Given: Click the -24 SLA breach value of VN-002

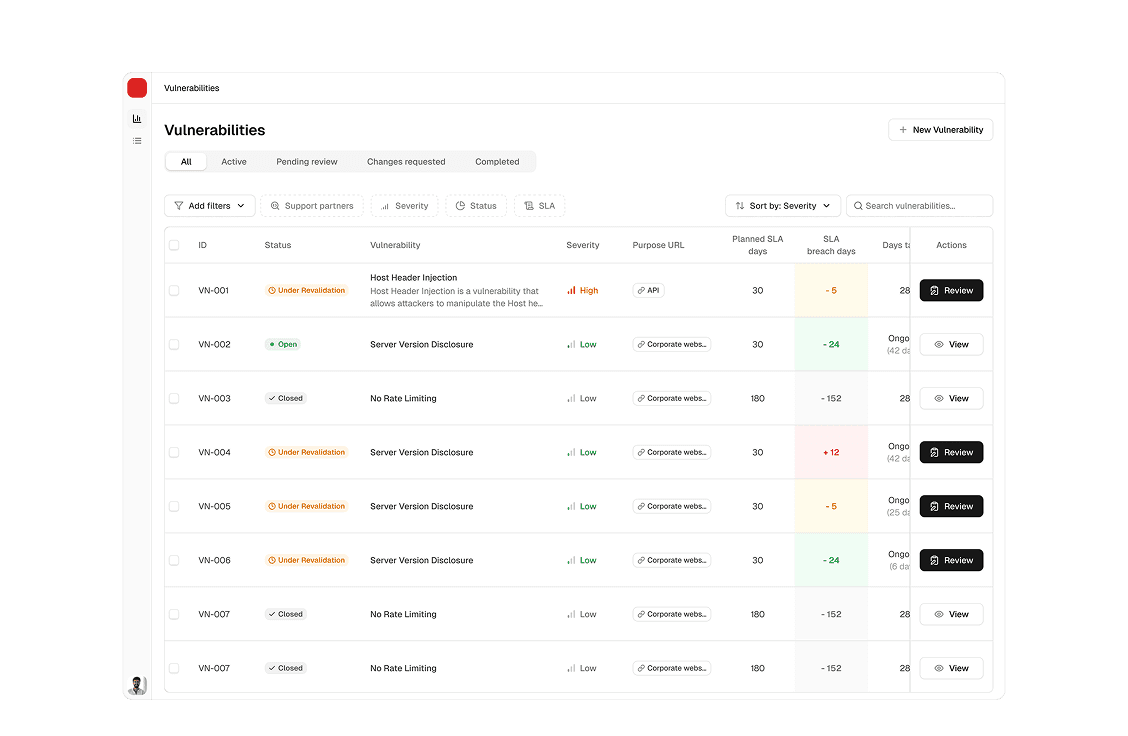Looking at the screenshot, I should [831, 345].
